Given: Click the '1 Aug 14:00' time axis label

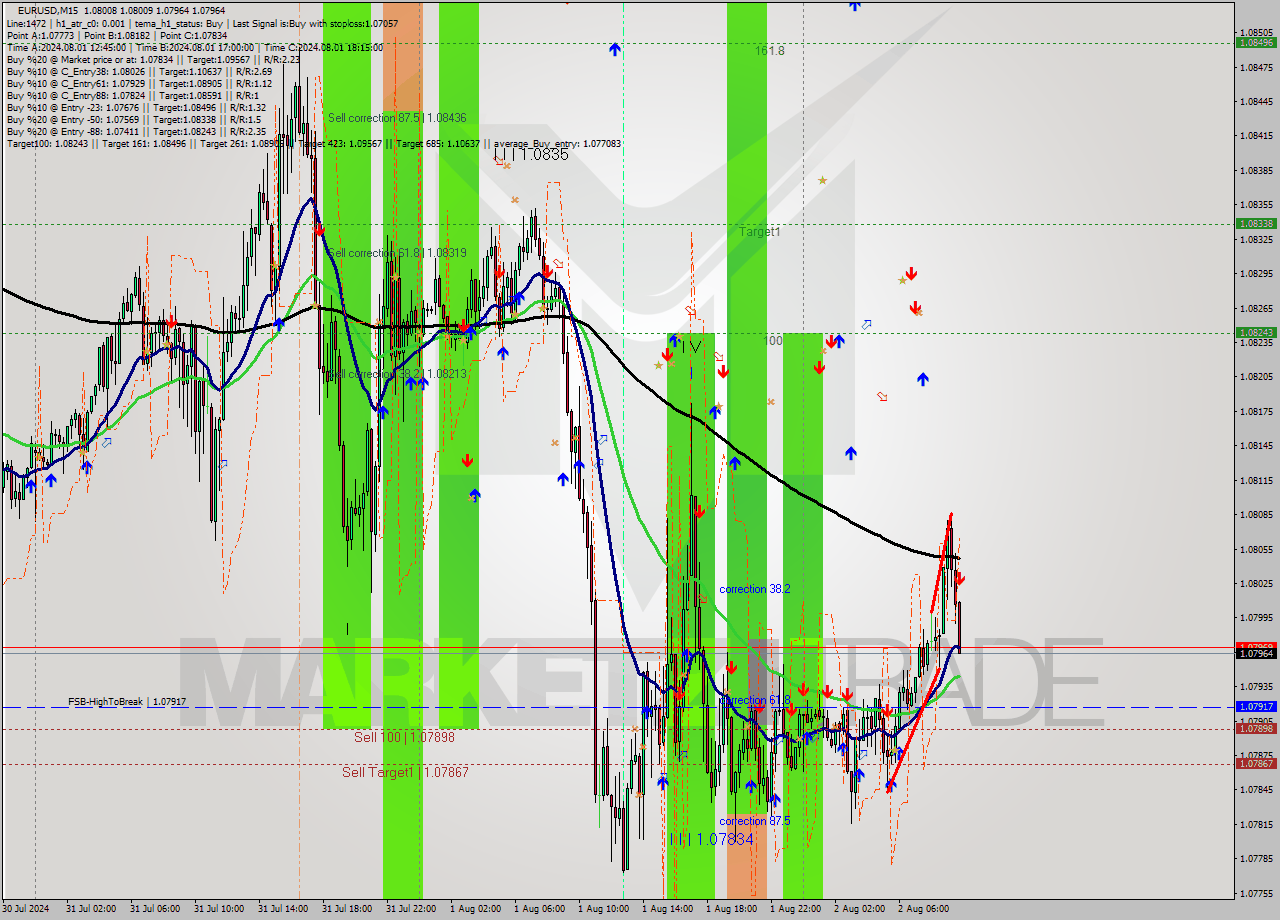Looking at the screenshot, I should (667, 909).
